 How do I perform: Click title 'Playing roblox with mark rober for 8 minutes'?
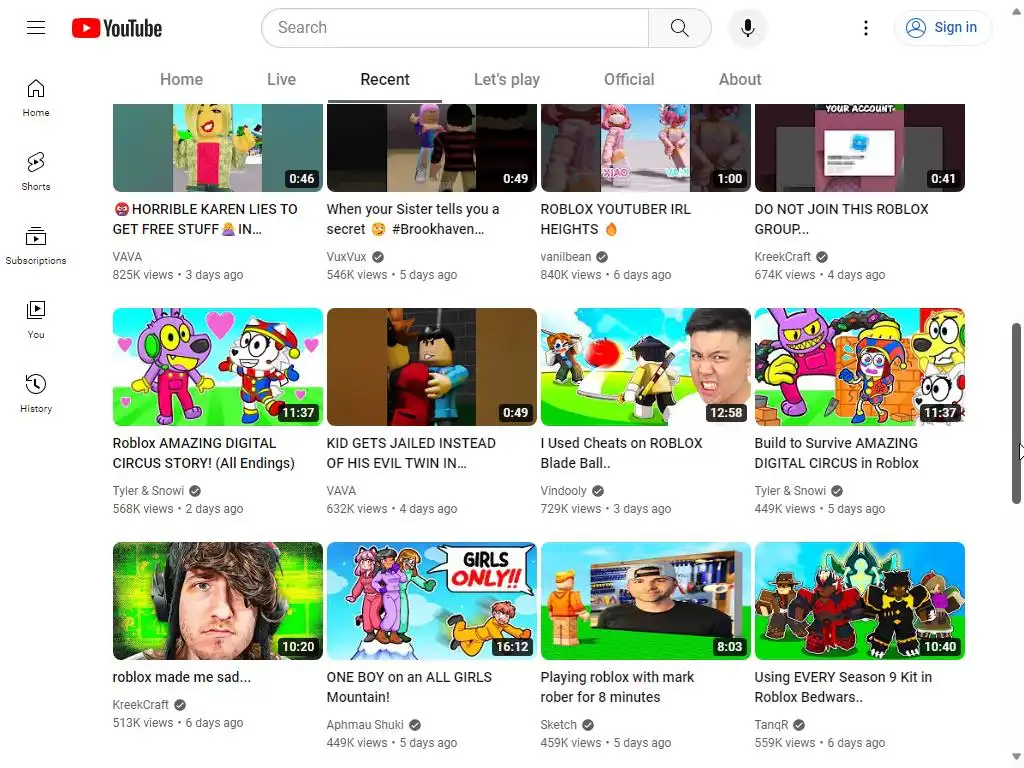point(617,687)
